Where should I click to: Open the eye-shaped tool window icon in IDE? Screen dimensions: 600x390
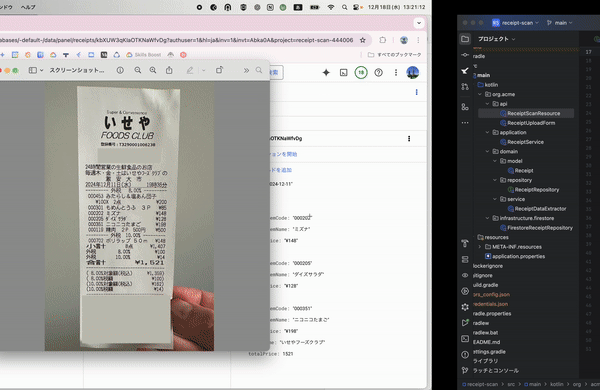465,275
